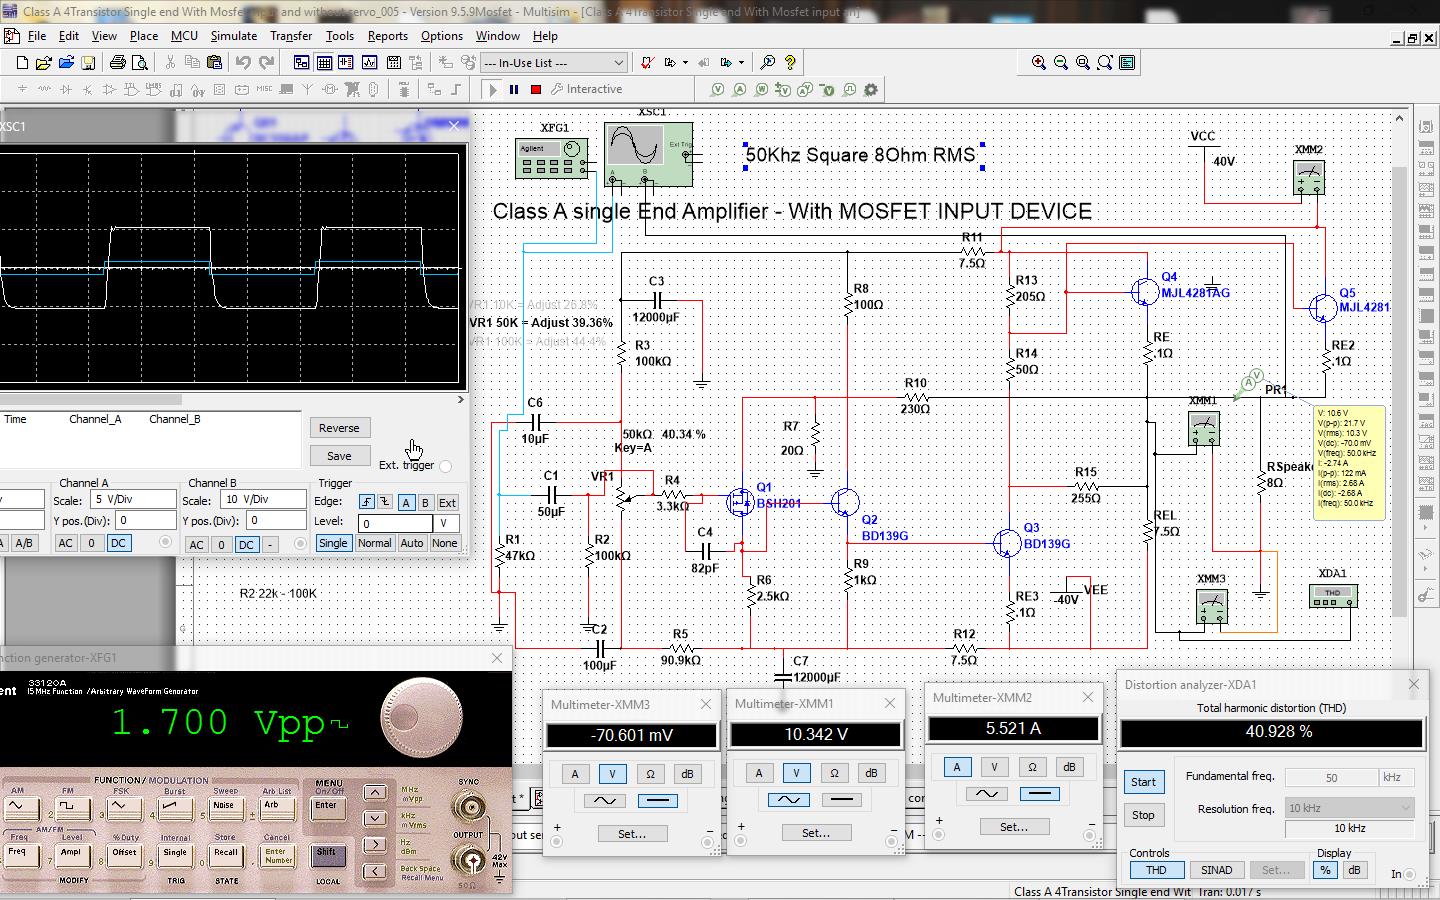Expand the In-Use List dropdown

click(618, 62)
